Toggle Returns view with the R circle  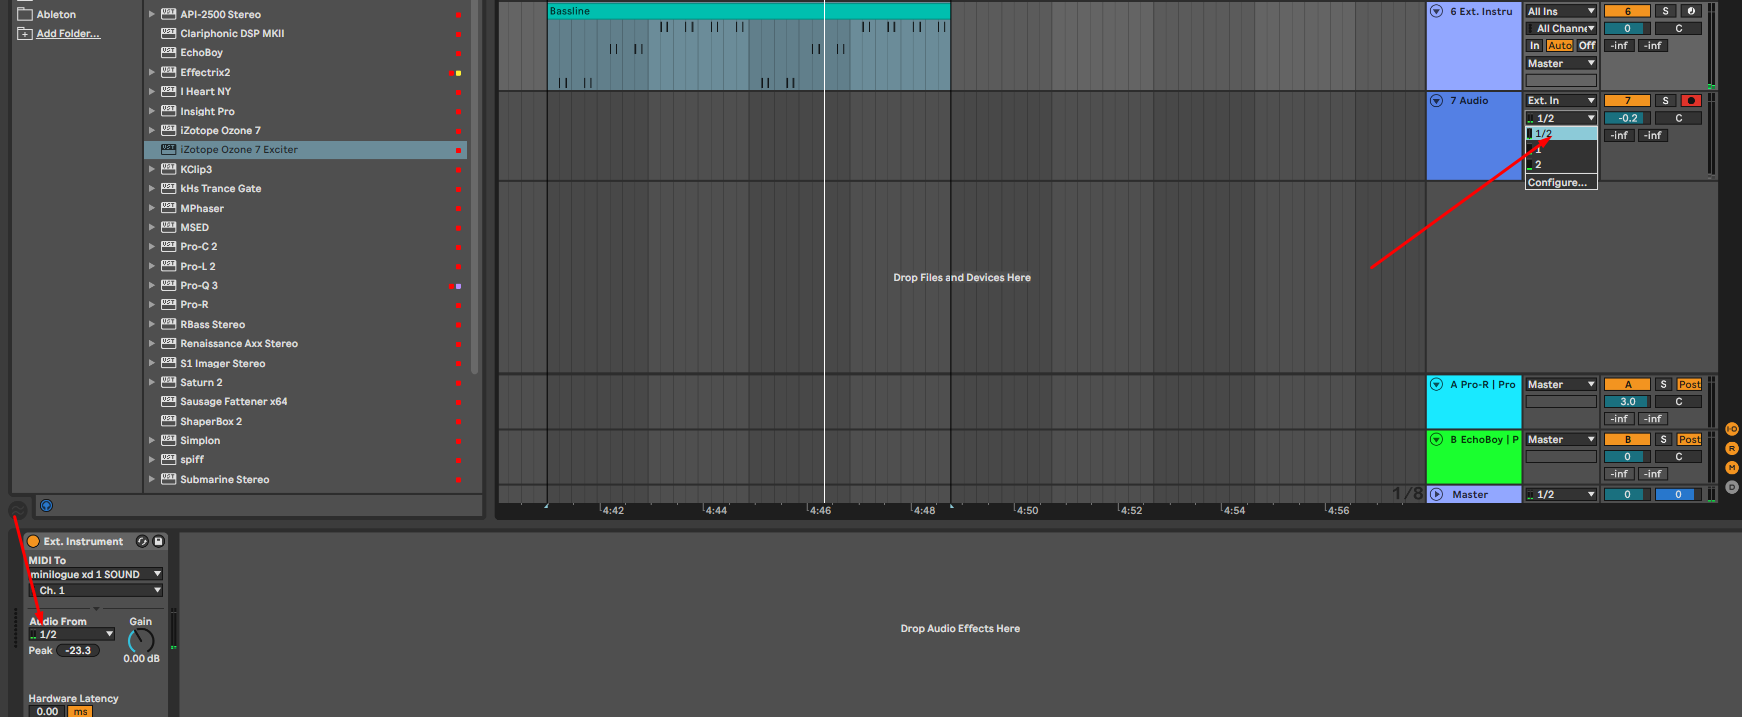[1732, 448]
